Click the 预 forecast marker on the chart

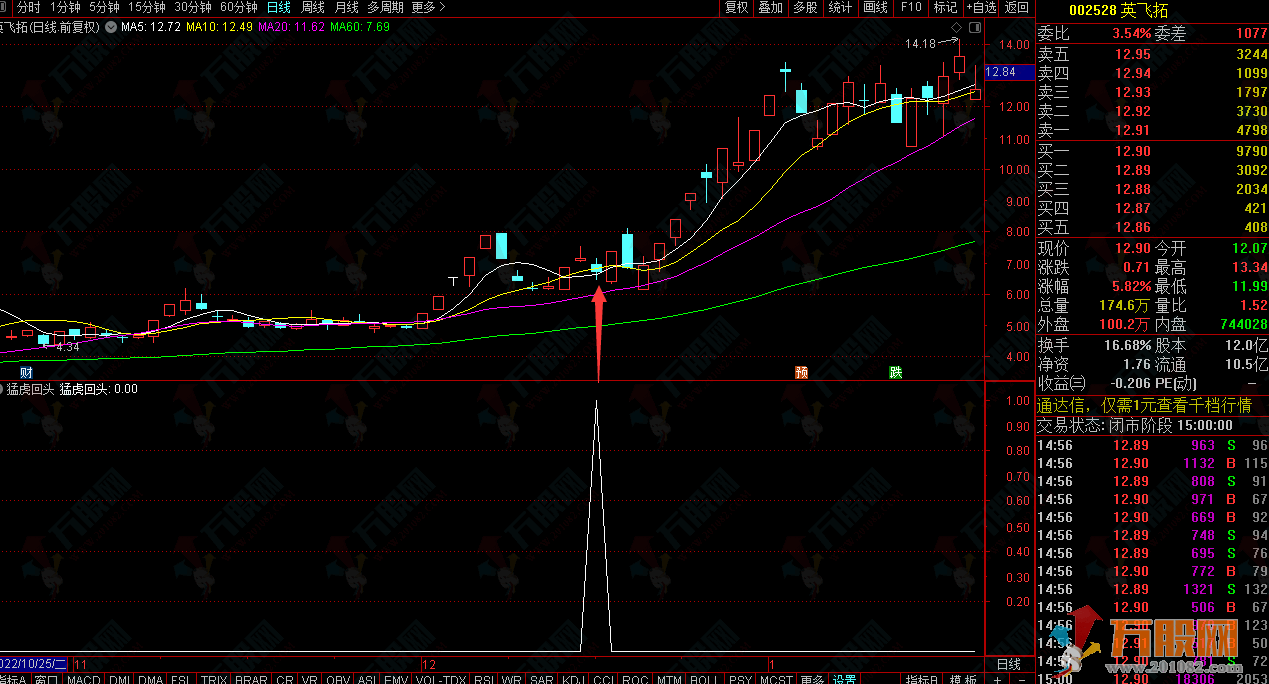[x=801, y=372]
